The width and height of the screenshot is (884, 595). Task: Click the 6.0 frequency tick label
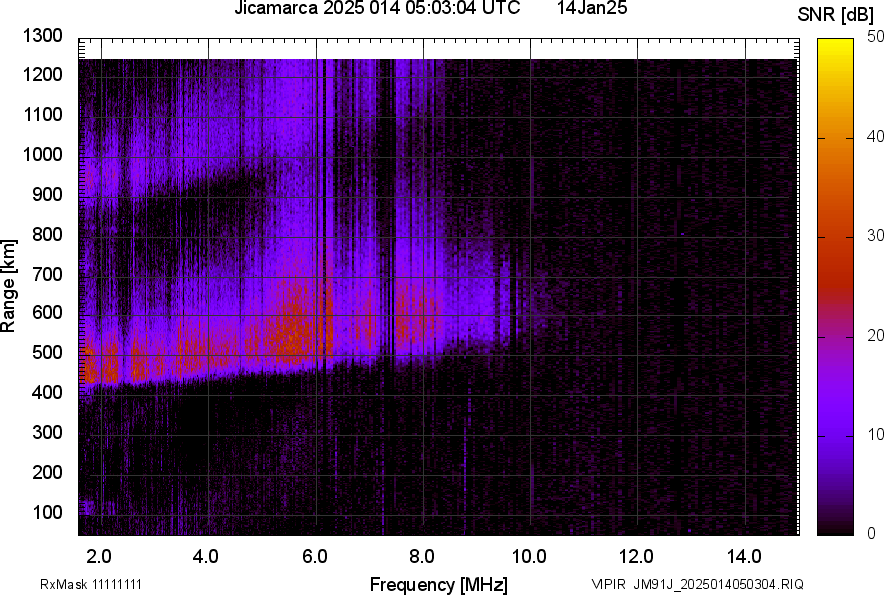click(x=315, y=557)
